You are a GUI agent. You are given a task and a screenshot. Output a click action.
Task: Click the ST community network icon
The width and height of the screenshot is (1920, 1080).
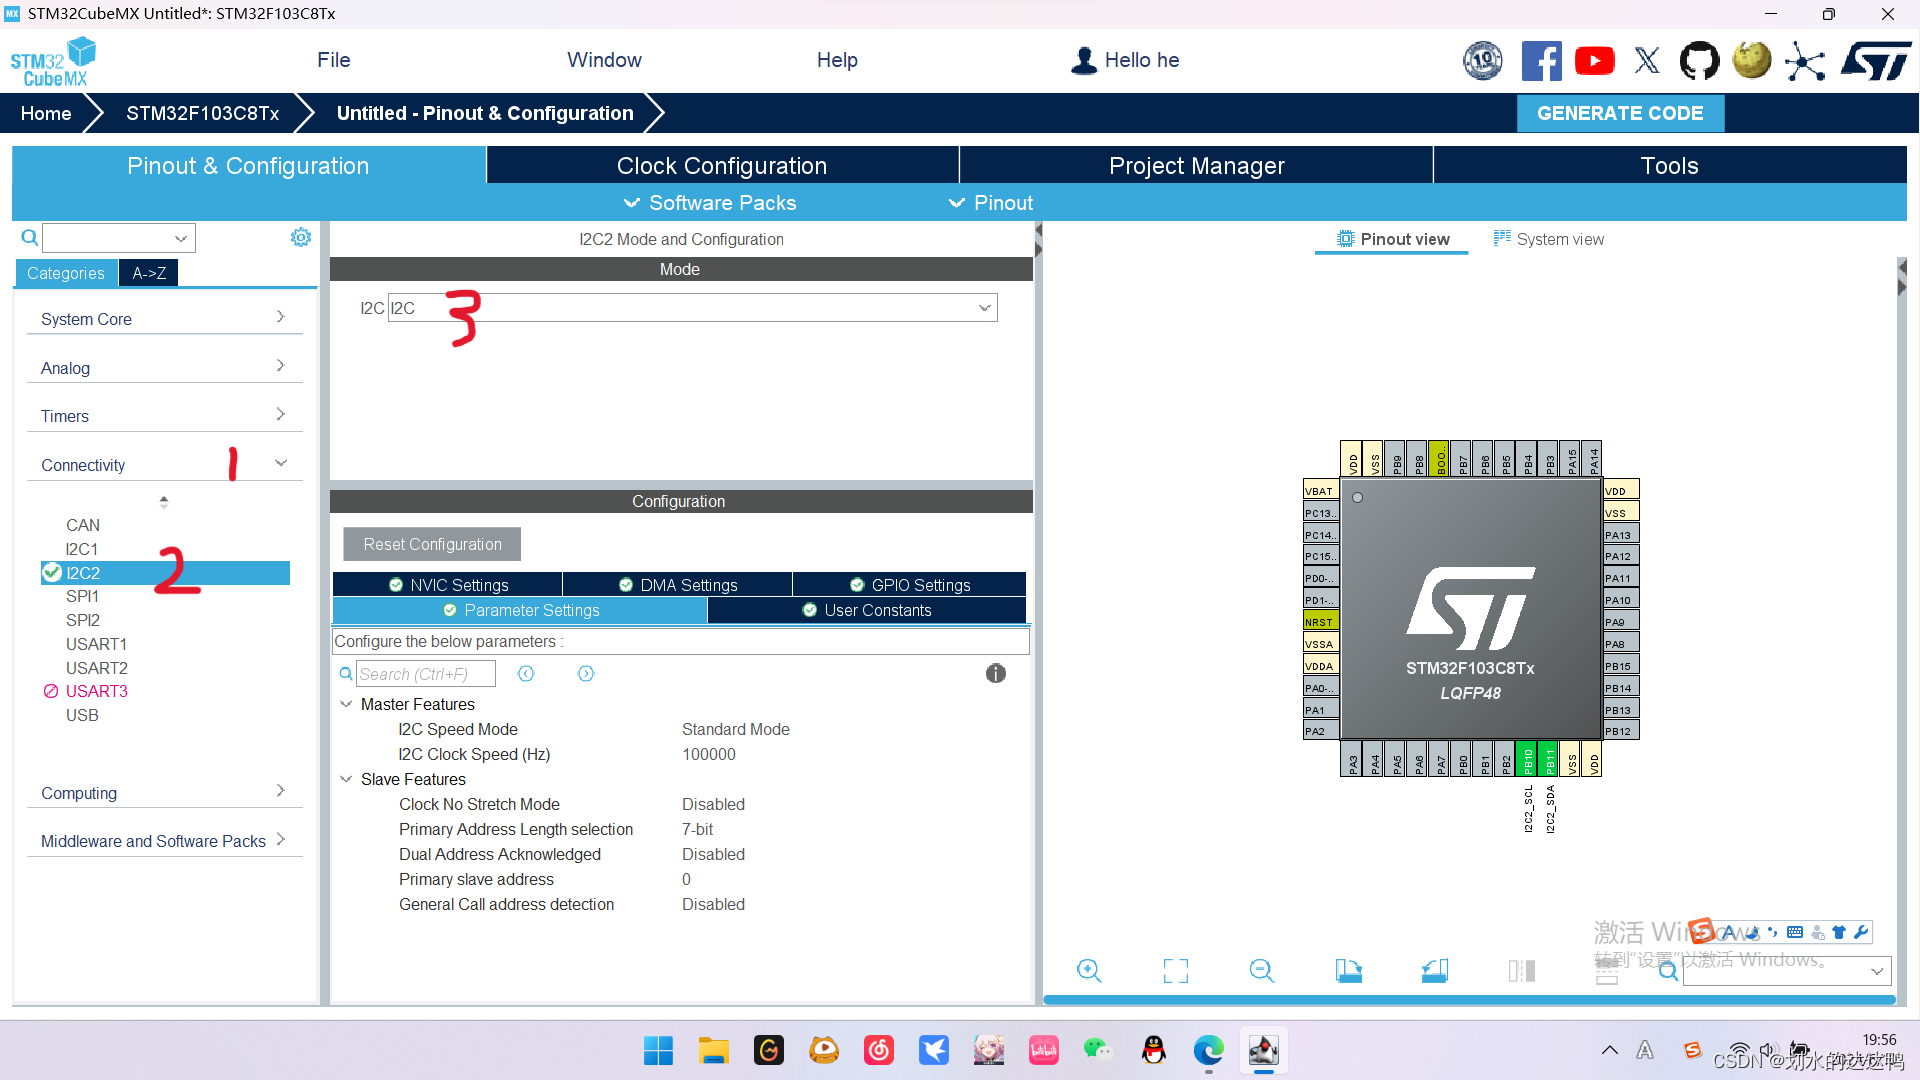tap(1805, 61)
